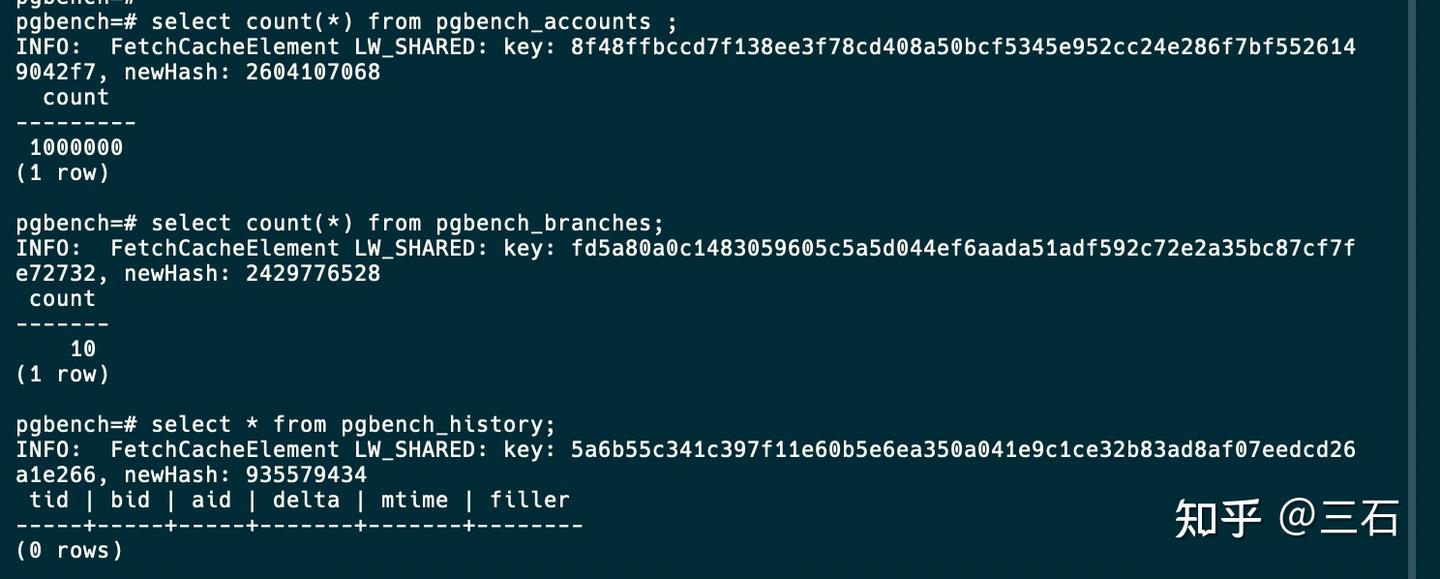Click the count result 10
Screen dimensions: 1440x579
click(83, 349)
